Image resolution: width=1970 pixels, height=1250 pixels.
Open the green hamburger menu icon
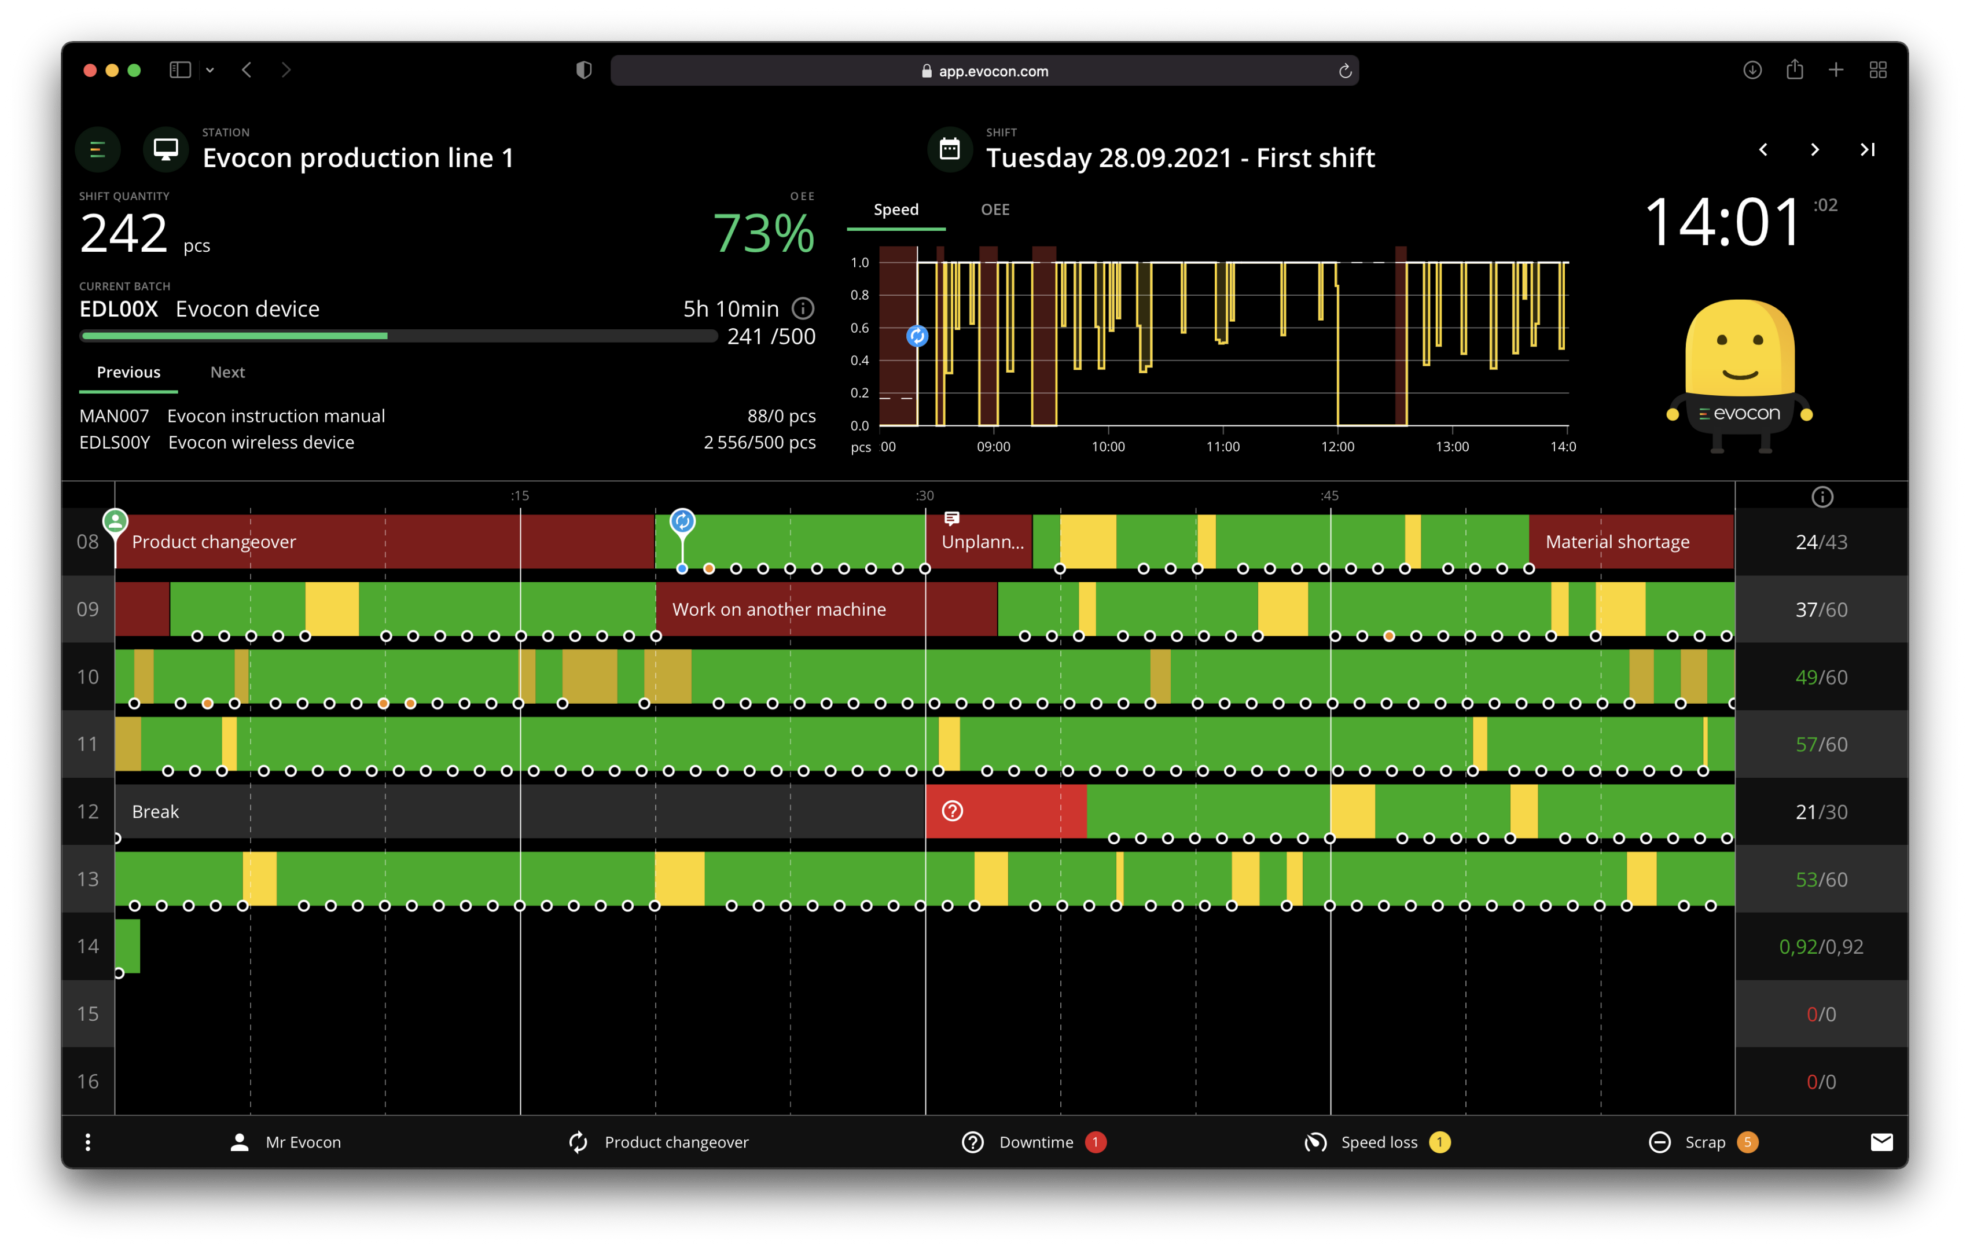(x=97, y=150)
